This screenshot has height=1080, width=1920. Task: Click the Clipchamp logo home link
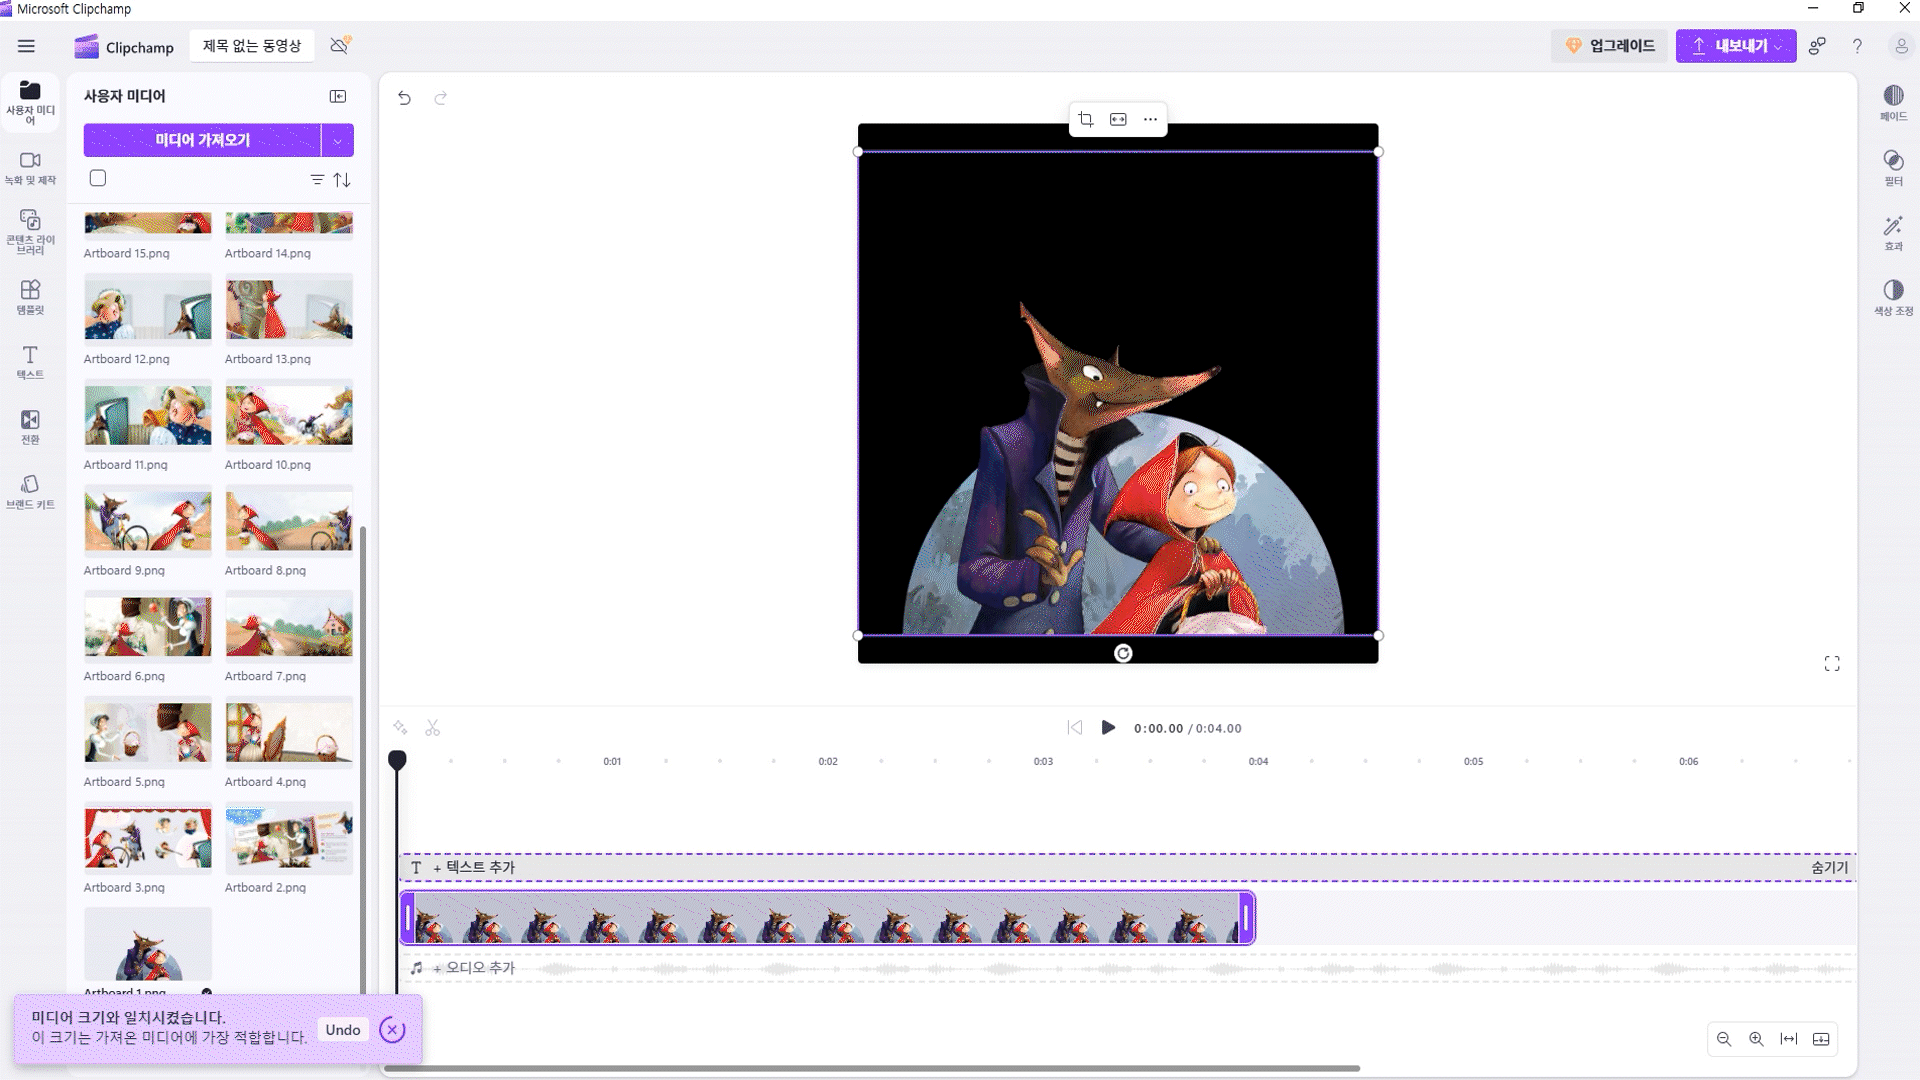tap(124, 47)
